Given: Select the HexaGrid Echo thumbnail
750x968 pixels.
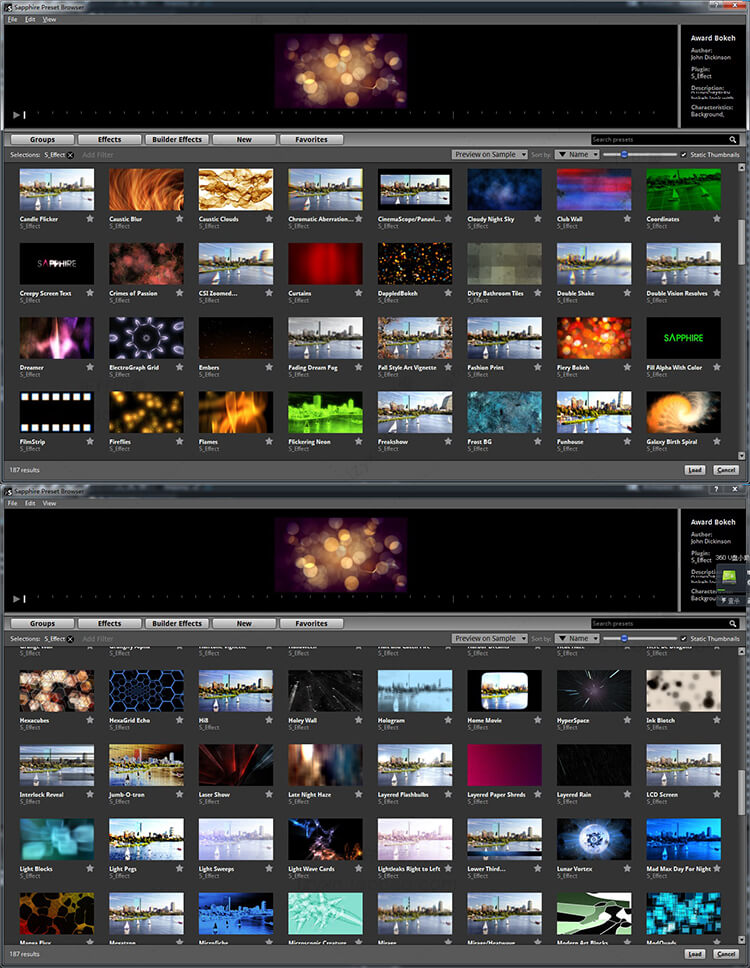Looking at the screenshot, I should 146,691.
